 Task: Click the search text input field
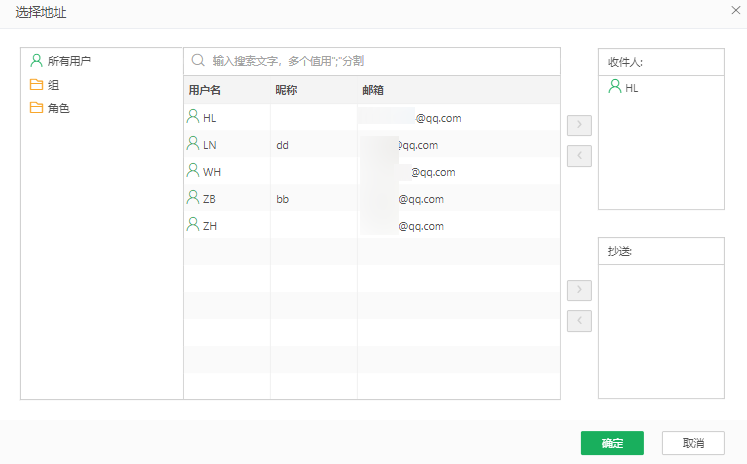380,61
